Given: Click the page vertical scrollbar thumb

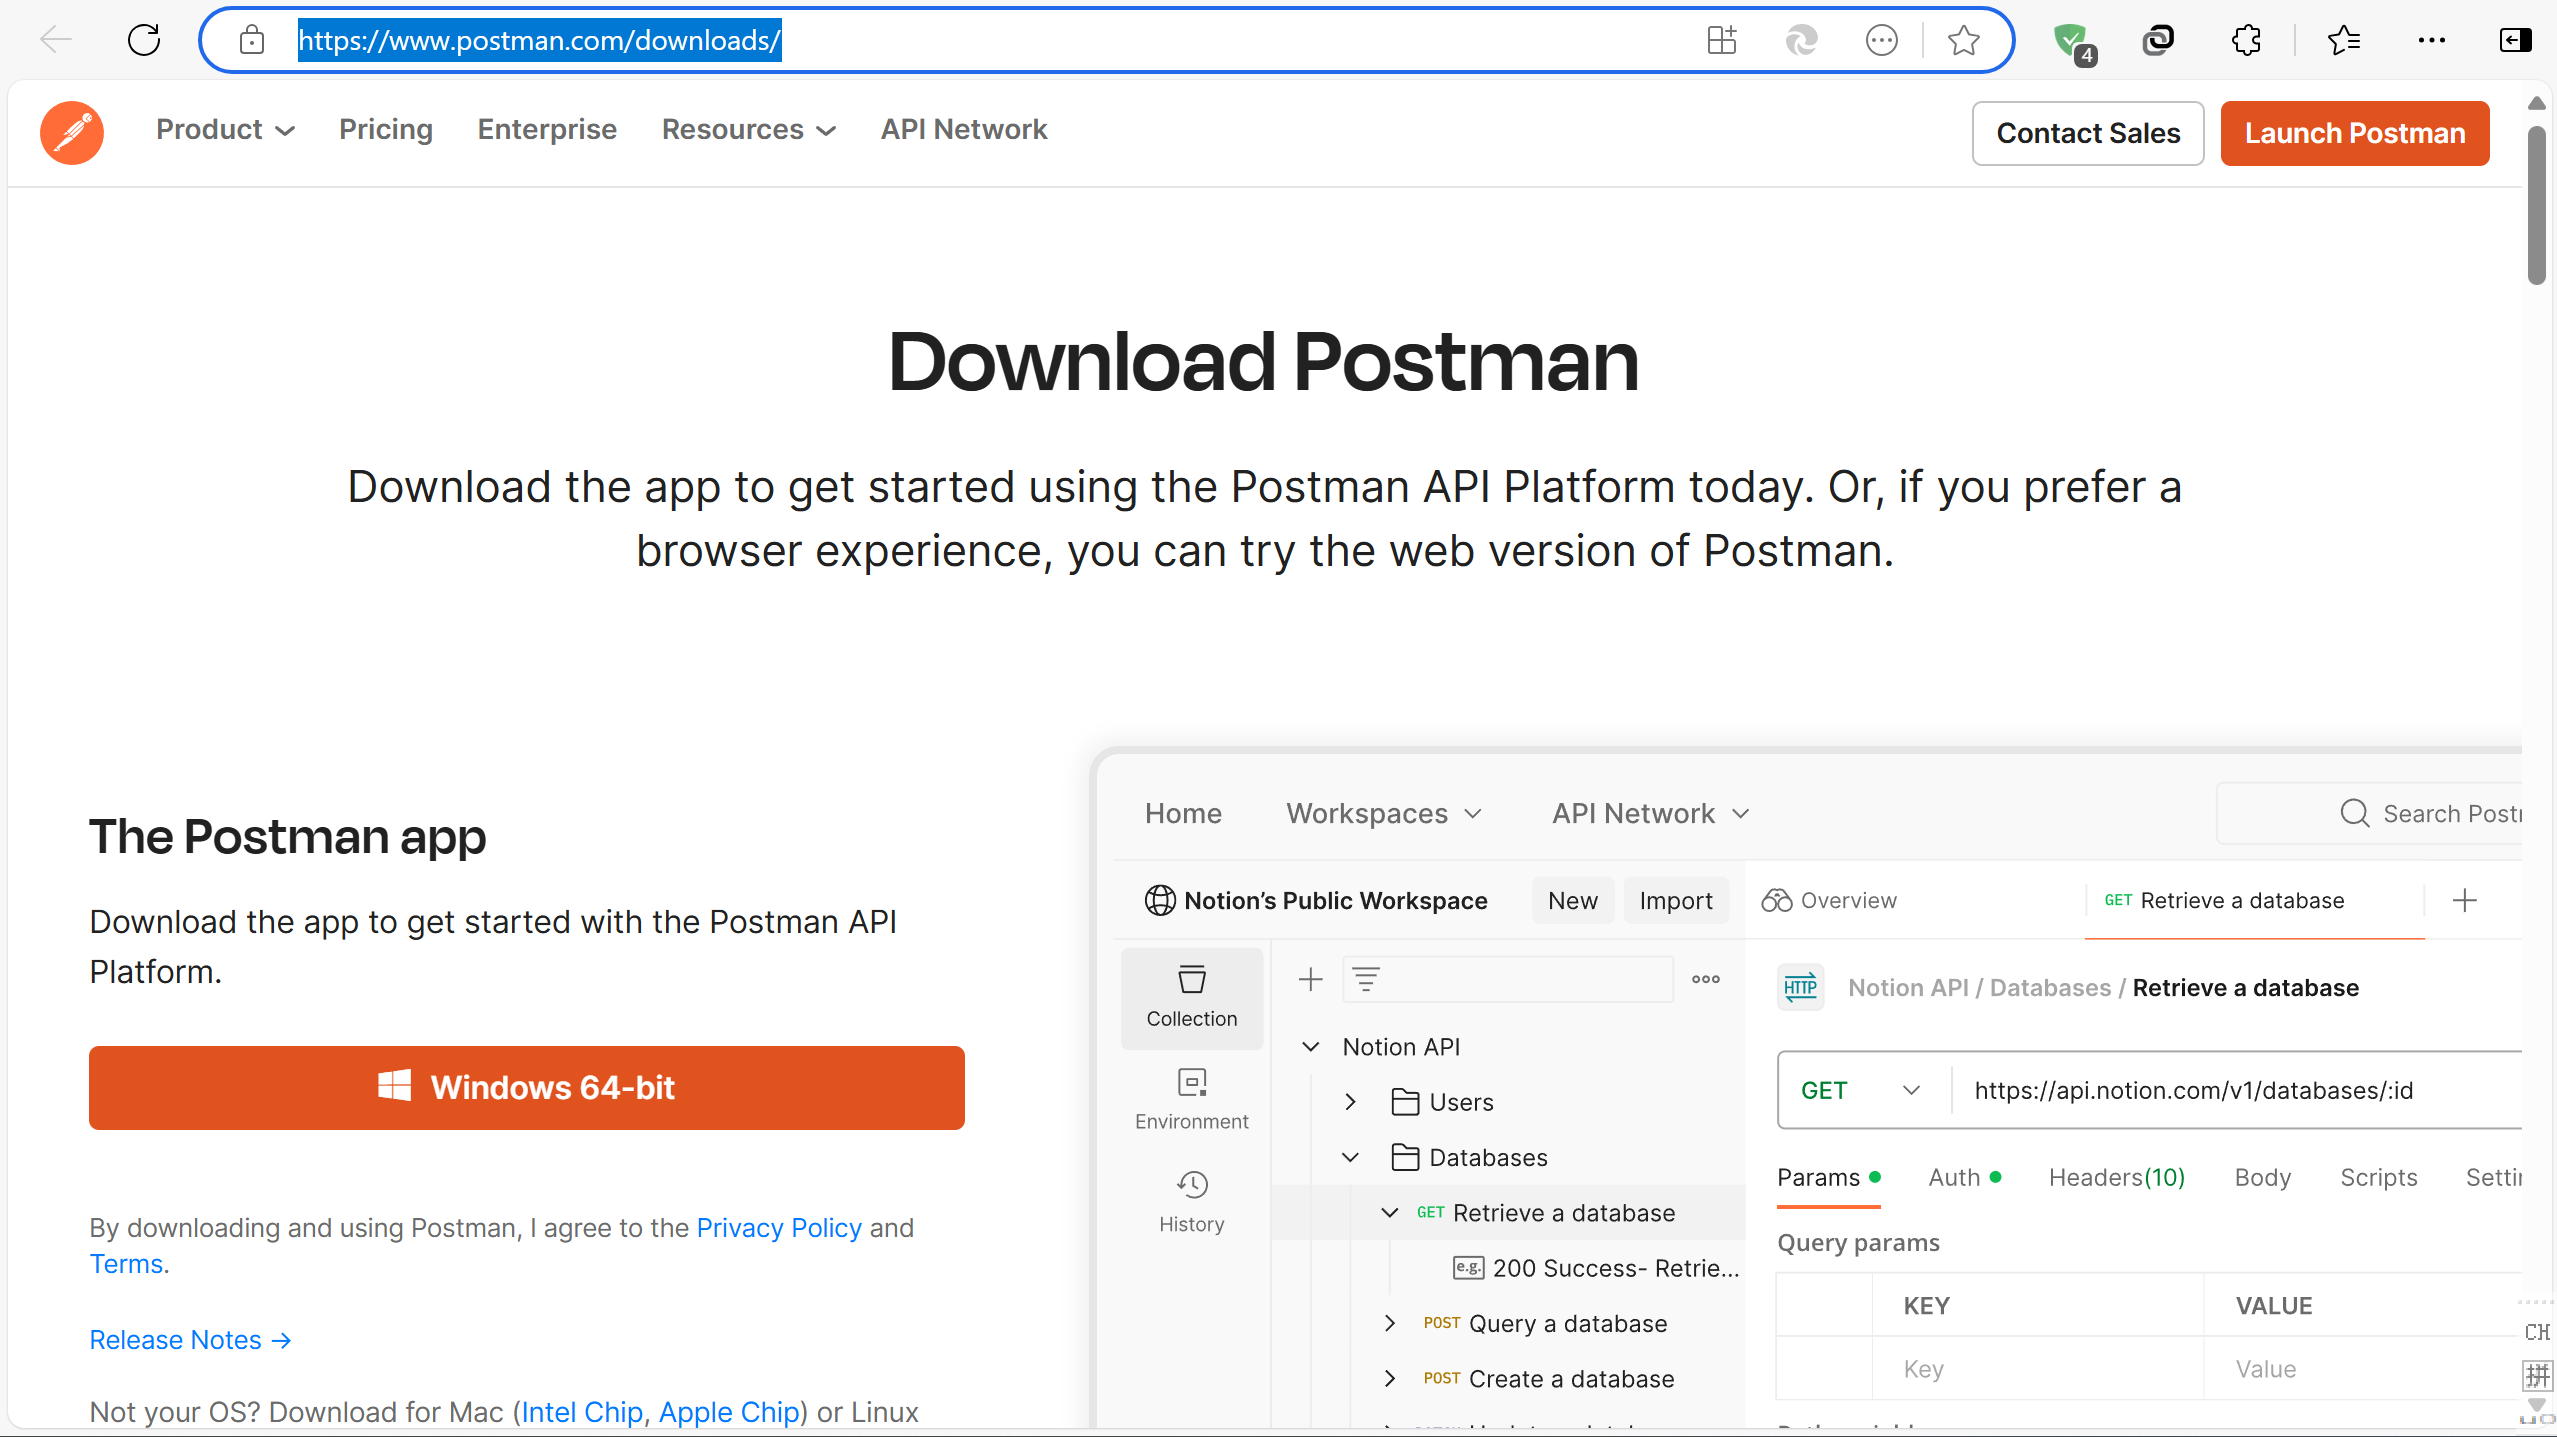Looking at the screenshot, I should [2537, 205].
